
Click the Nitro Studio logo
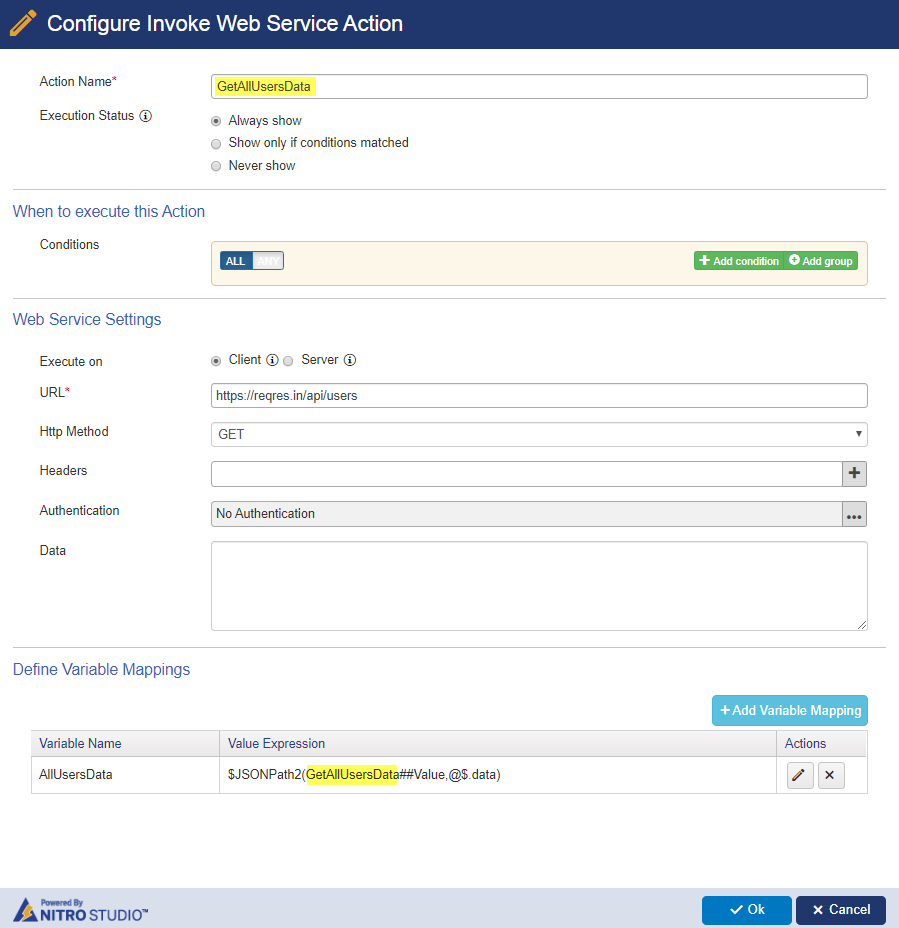tap(80, 910)
